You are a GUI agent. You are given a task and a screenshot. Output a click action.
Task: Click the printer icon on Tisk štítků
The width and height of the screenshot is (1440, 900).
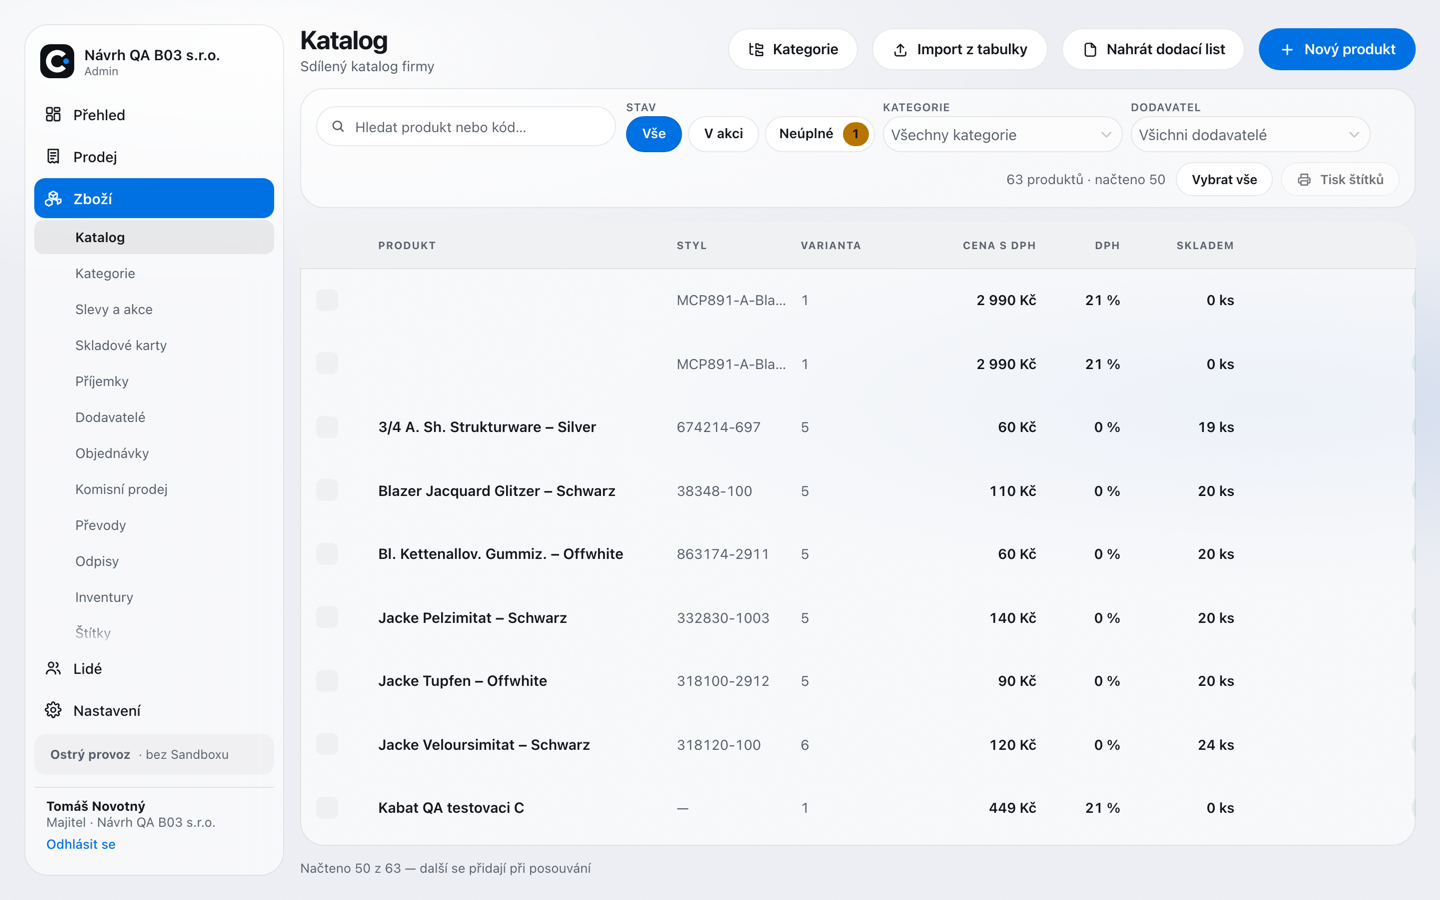click(1304, 180)
